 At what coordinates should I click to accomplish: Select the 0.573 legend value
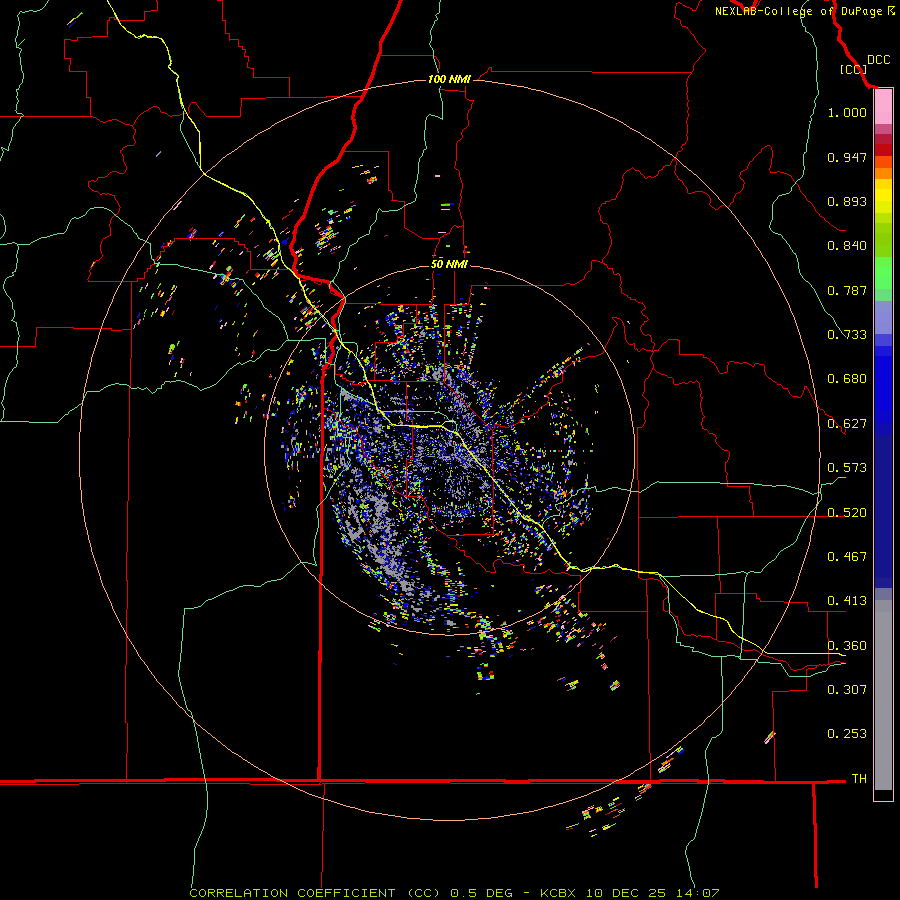pos(847,468)
